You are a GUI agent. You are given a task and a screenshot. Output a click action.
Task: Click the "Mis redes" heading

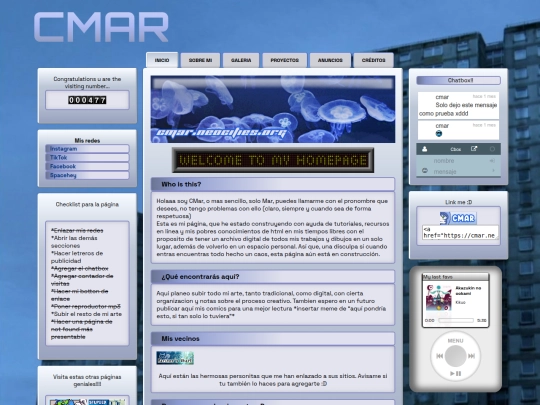pos(87,141)
